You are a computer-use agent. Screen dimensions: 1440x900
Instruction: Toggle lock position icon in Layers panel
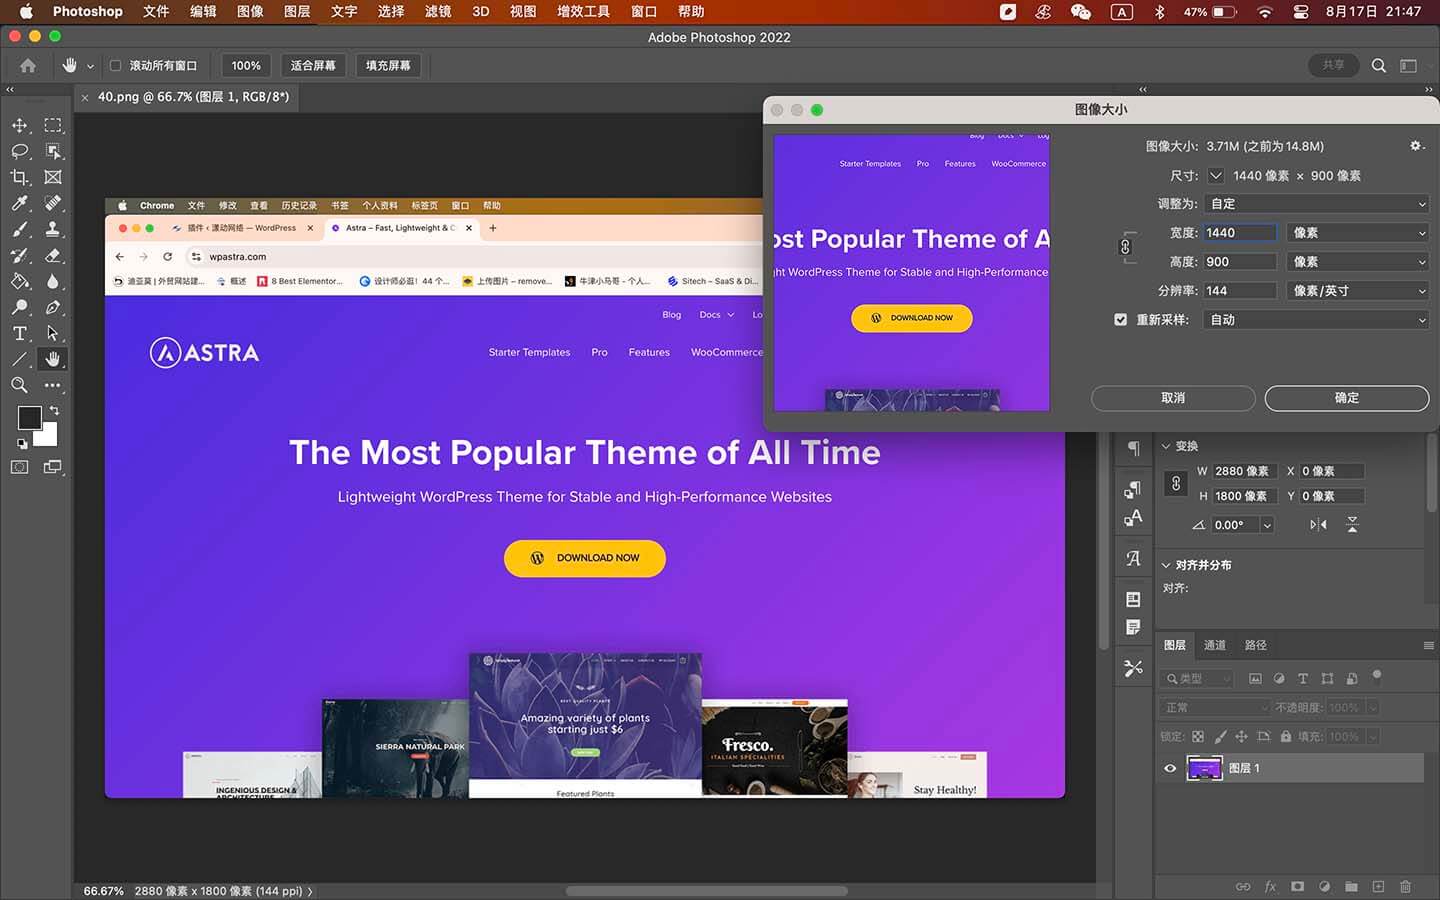point(1241,736)
